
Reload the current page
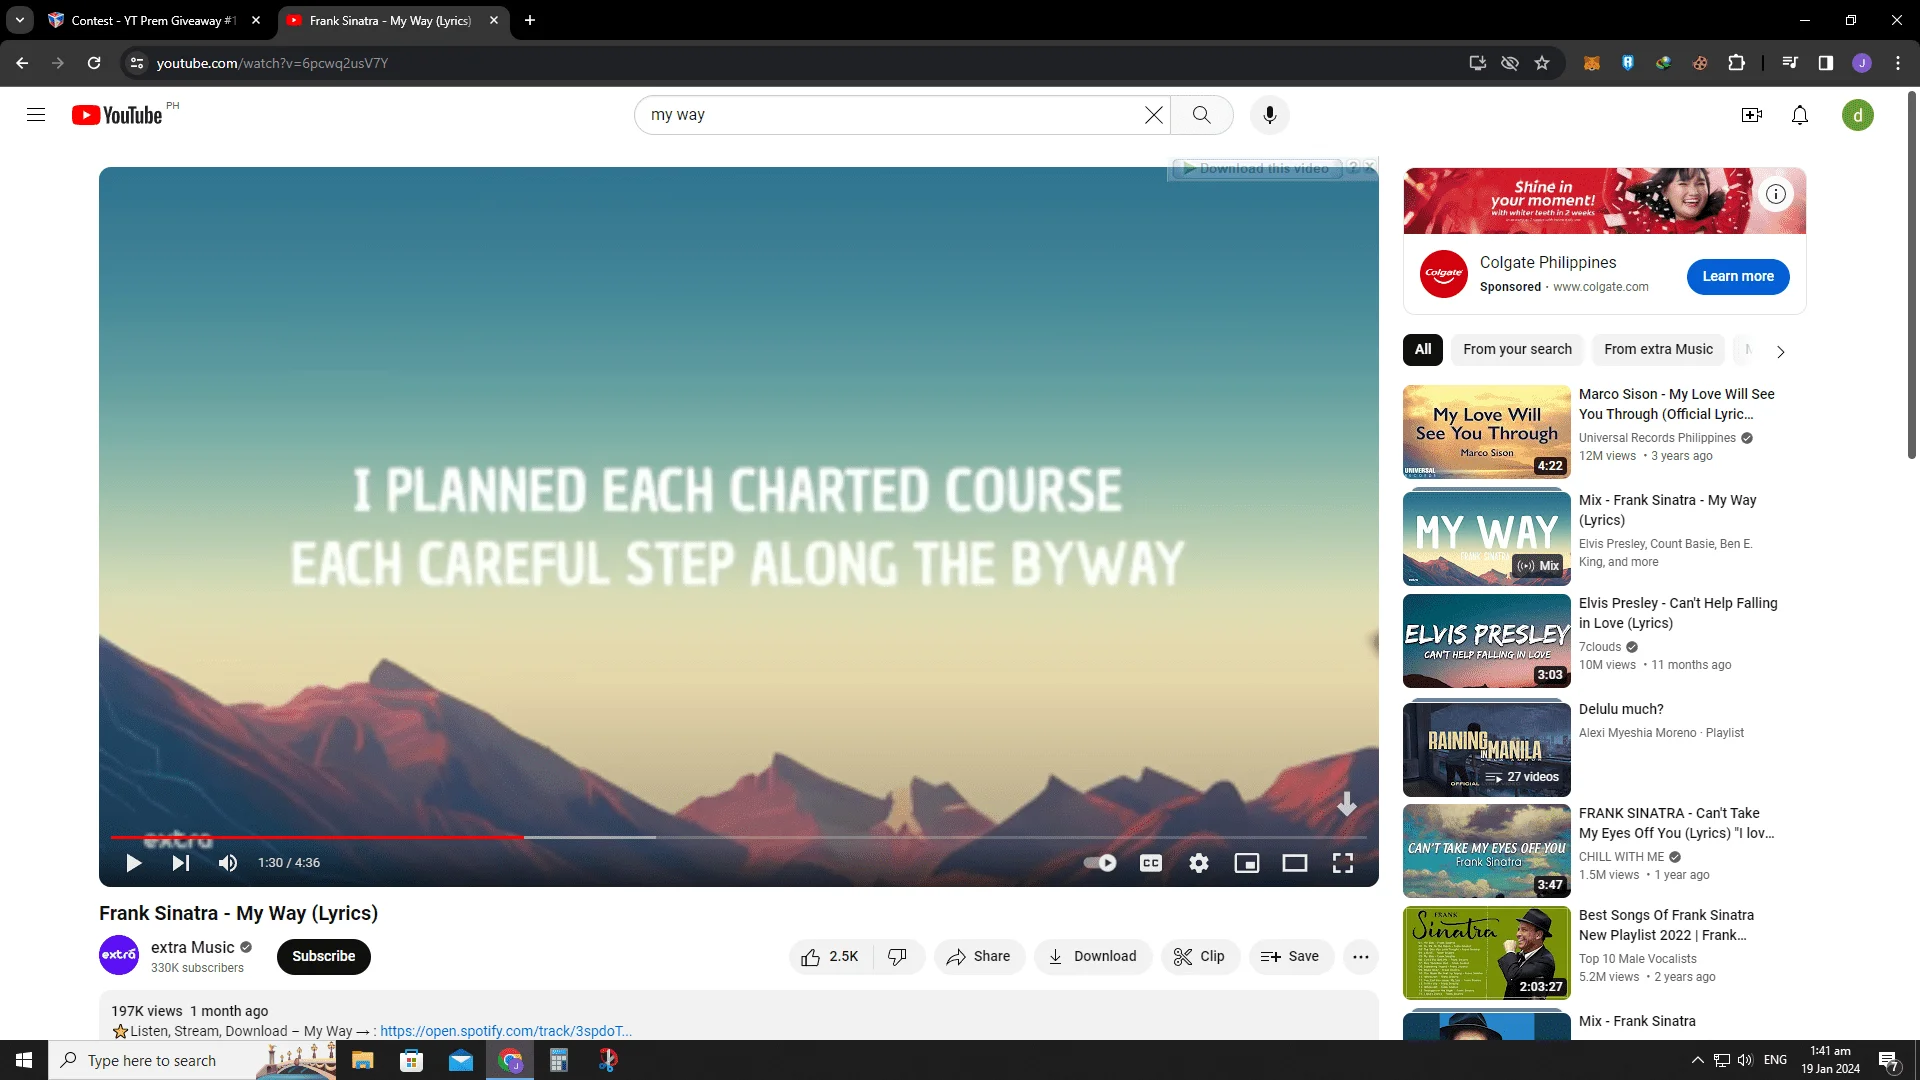tap(94, 63)
